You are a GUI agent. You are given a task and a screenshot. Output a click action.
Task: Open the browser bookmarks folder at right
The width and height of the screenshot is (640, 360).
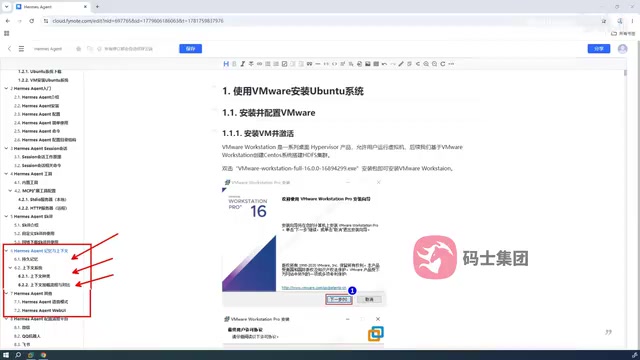point(623,33)
